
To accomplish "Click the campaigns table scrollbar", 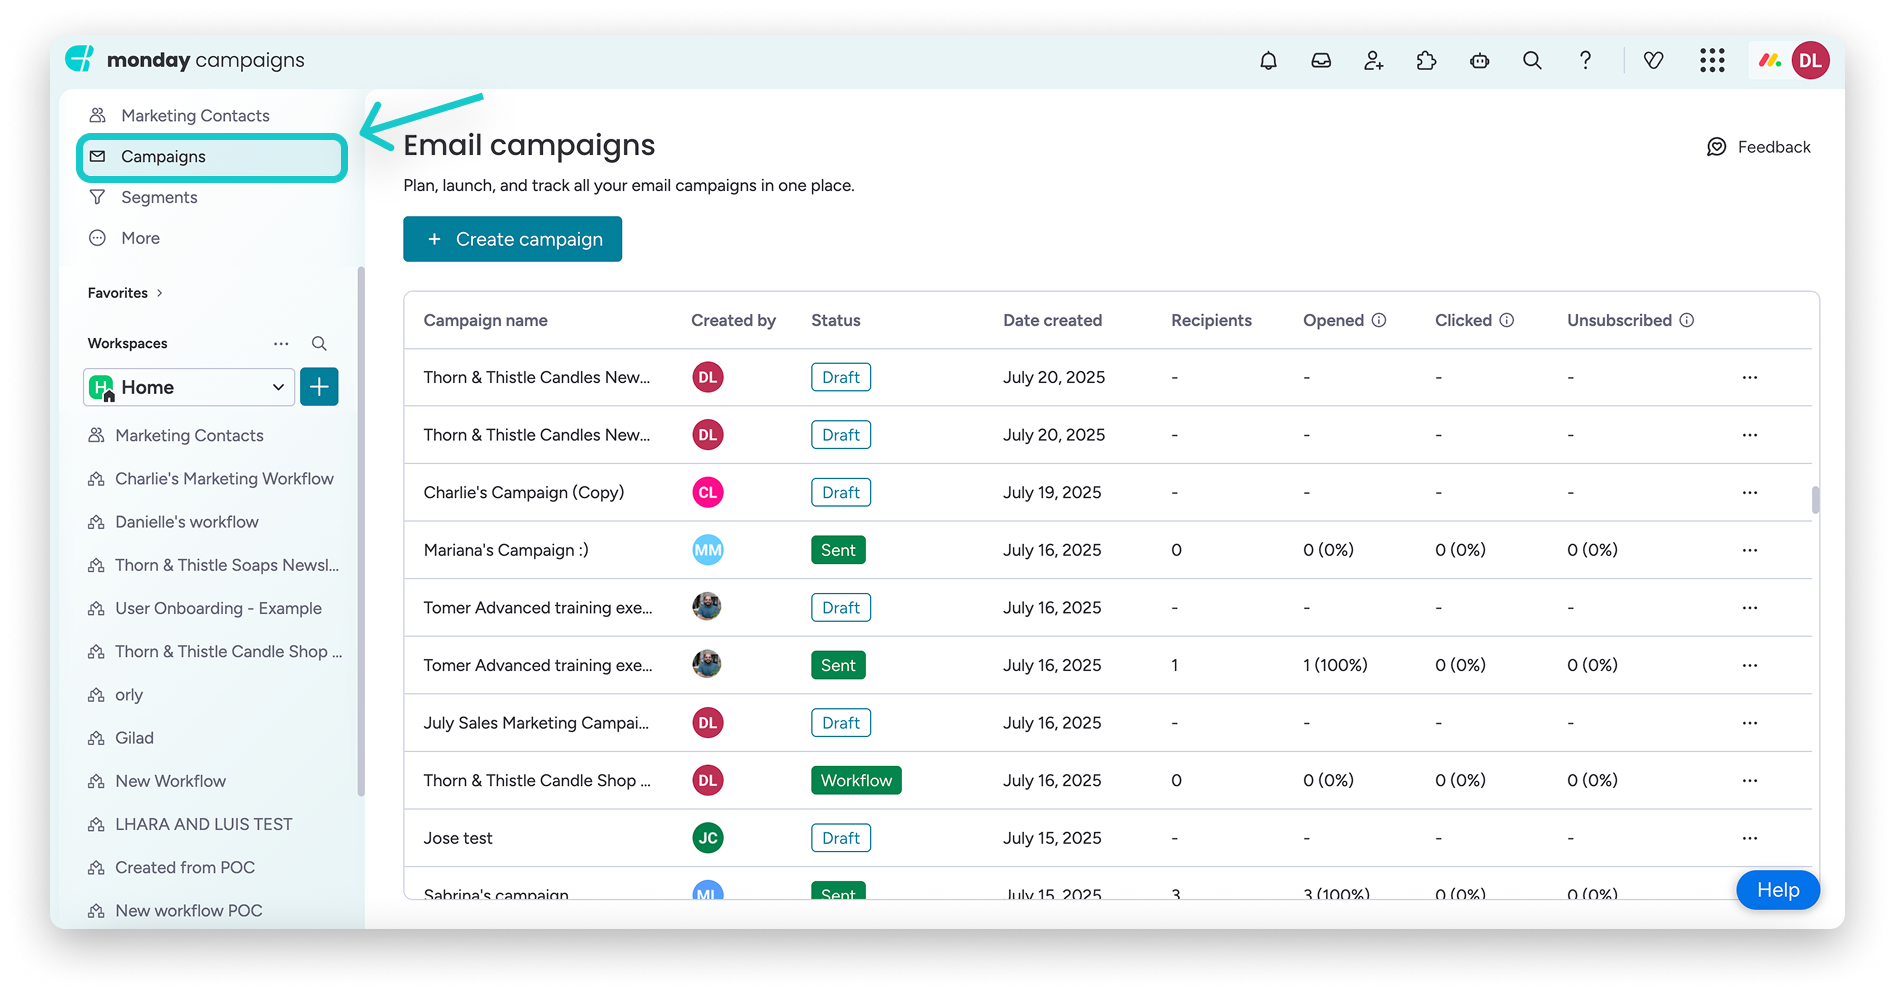I will [1815, 499].
